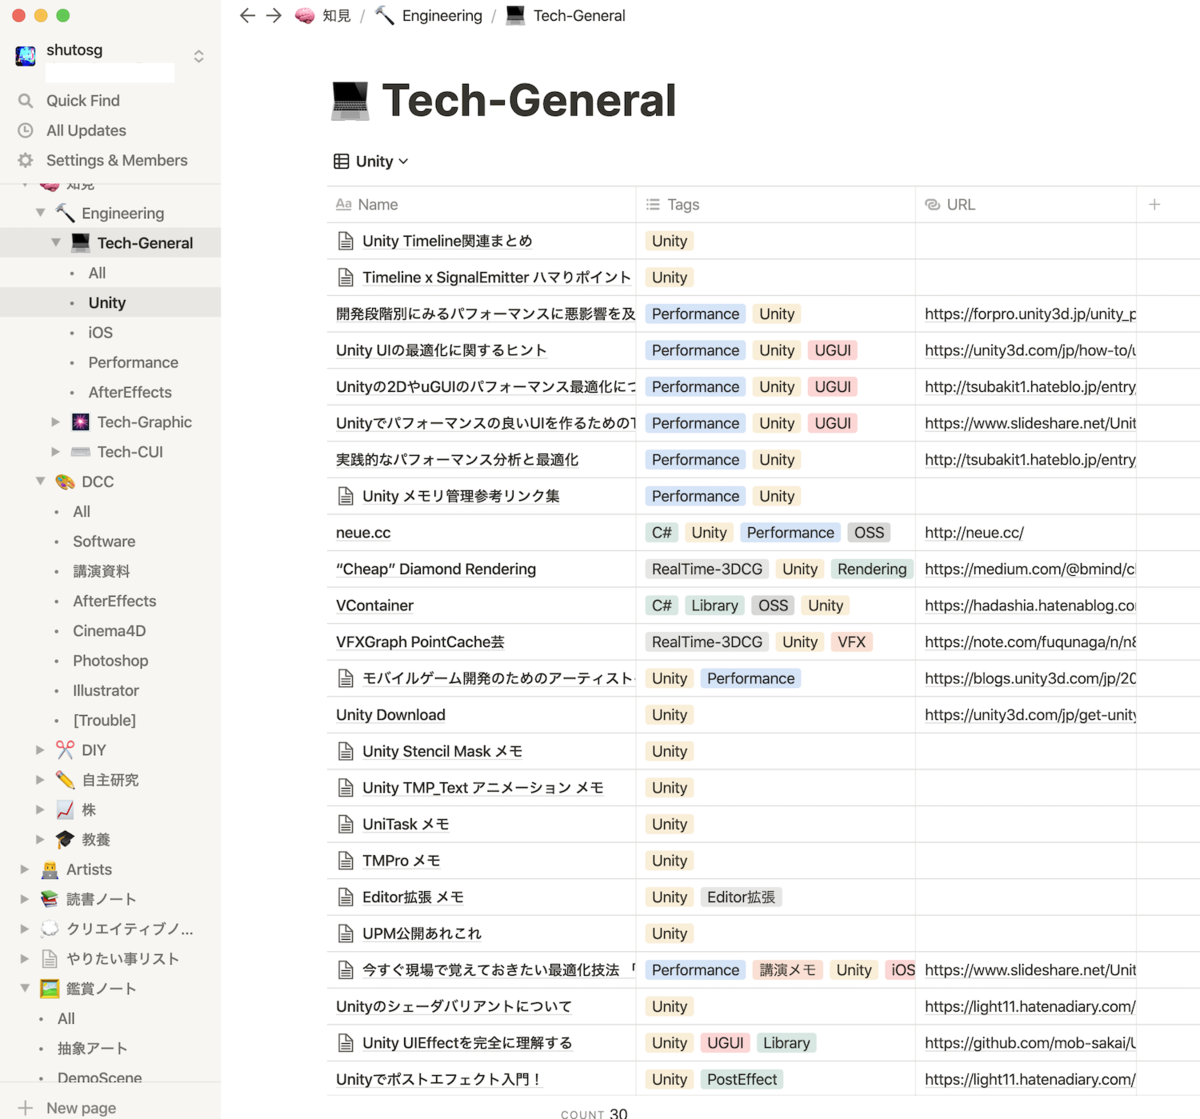The image size is (1200, 1119).
Task: Click the Tags column header
Action: click(775, 205)
